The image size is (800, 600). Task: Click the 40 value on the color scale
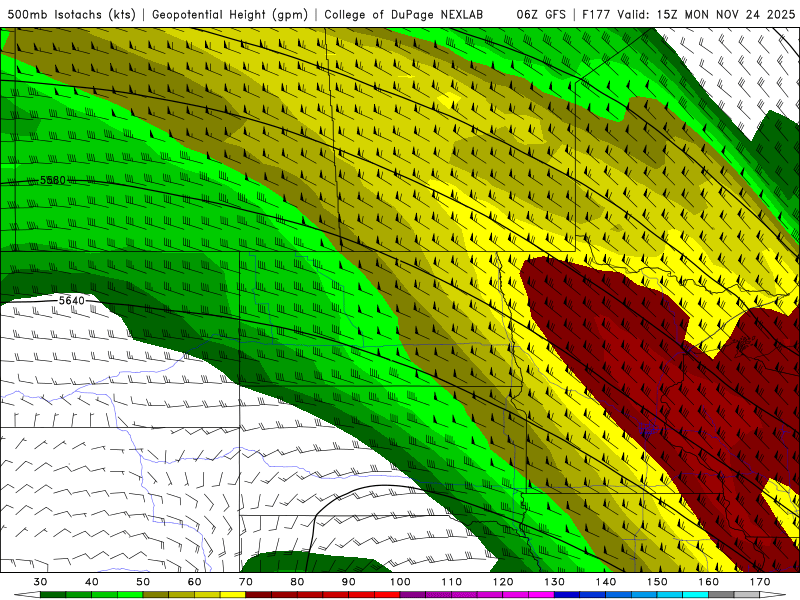pos(92,582)
